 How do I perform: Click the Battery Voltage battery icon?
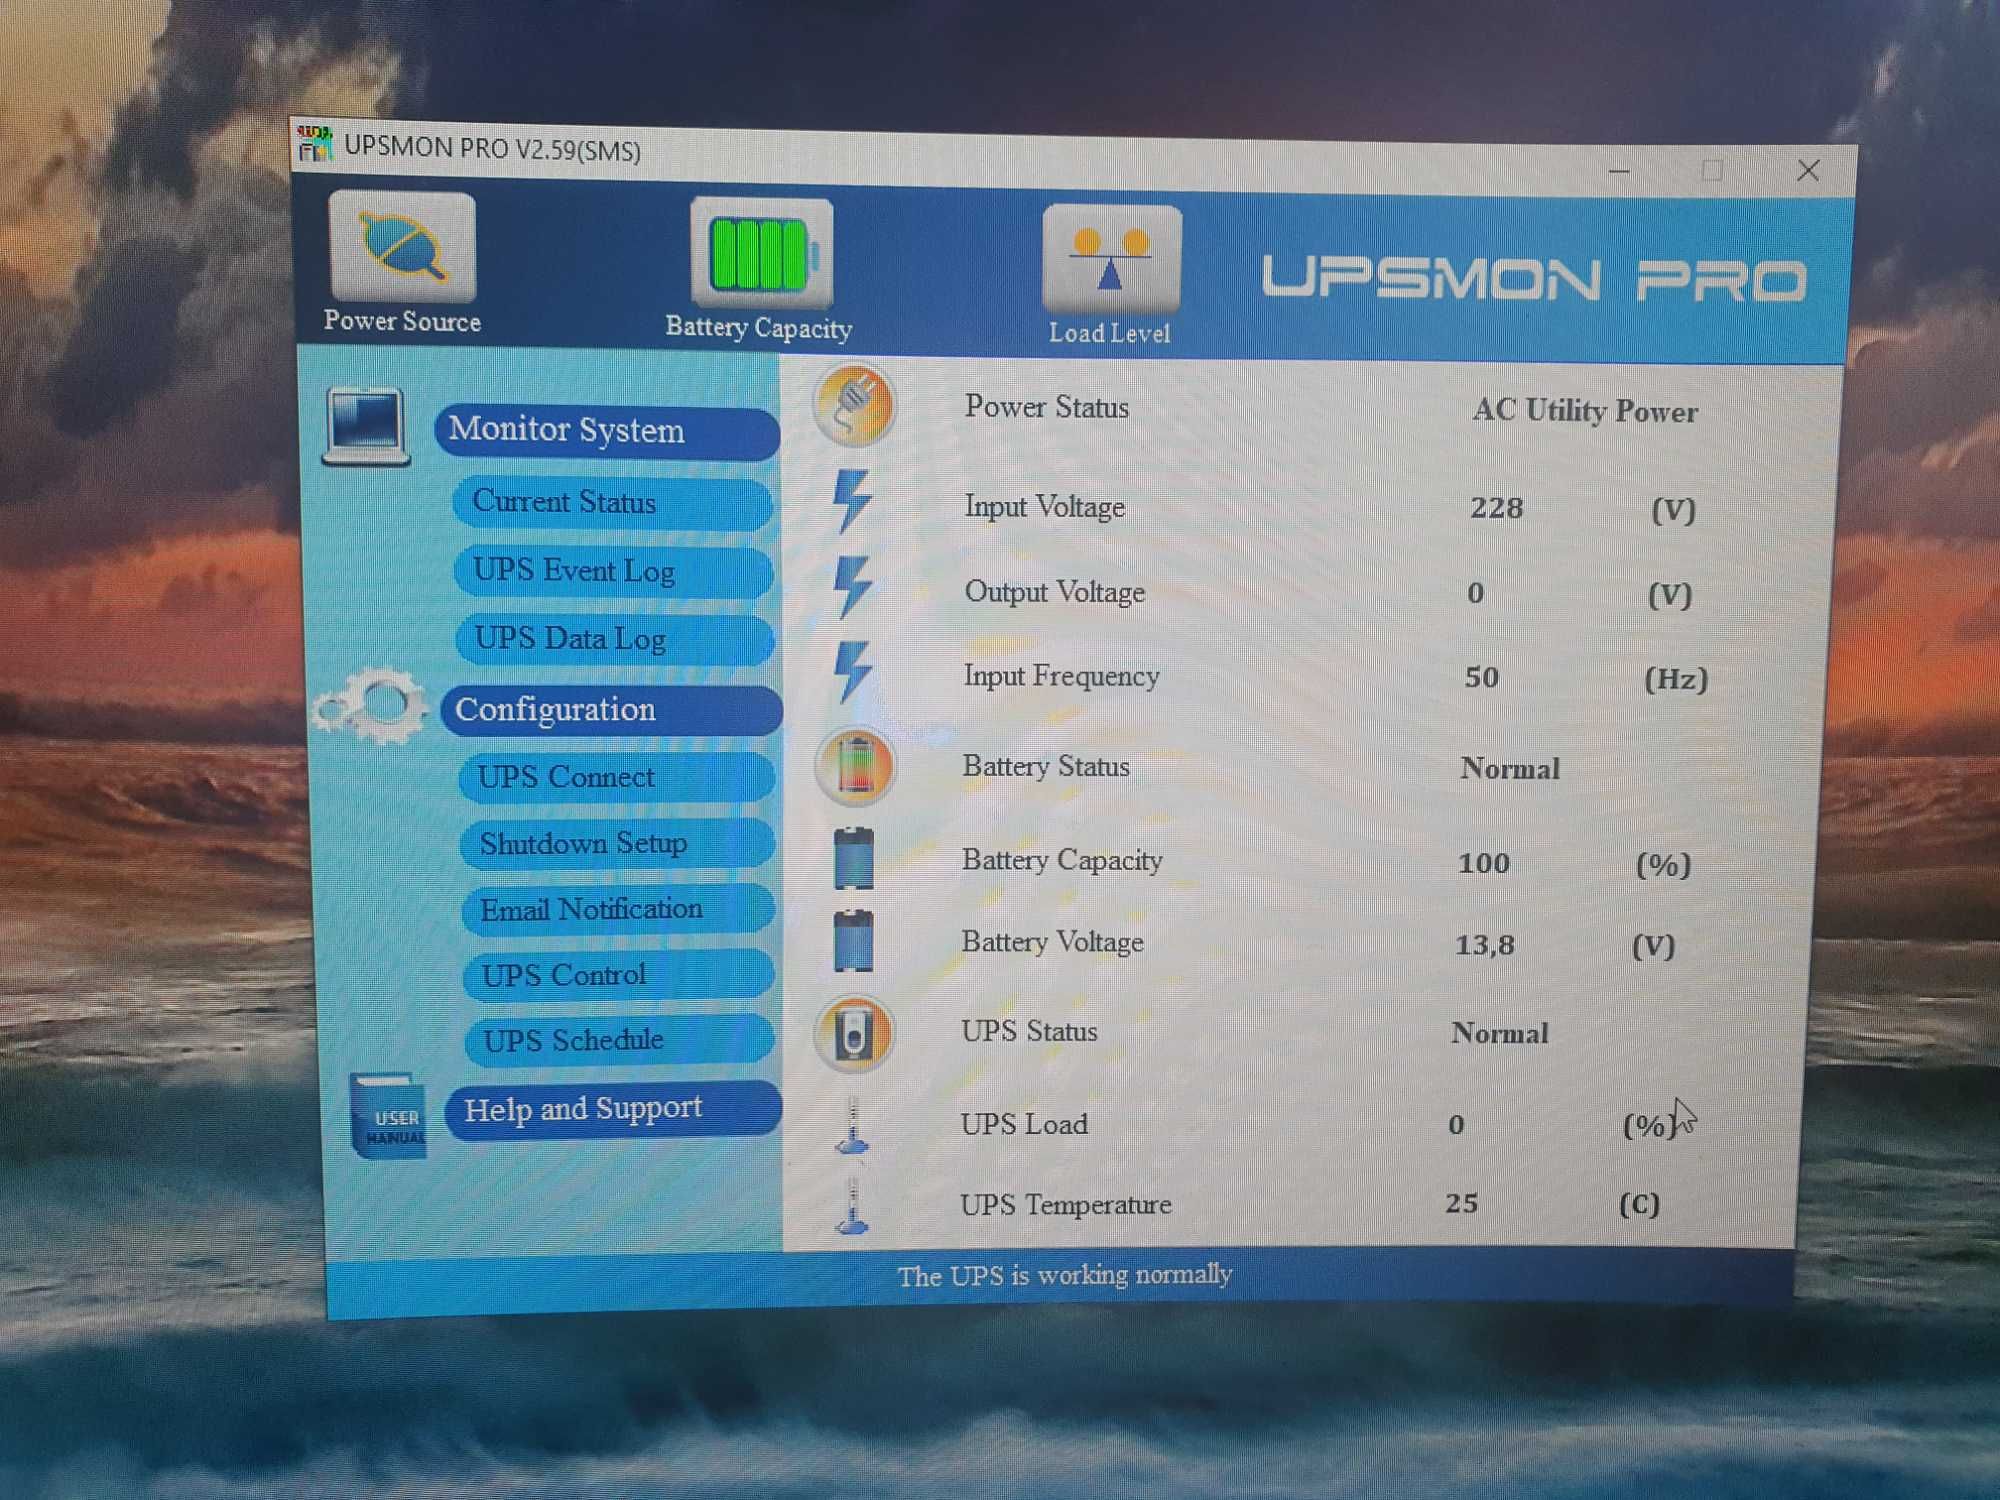[x=853, y=940]
